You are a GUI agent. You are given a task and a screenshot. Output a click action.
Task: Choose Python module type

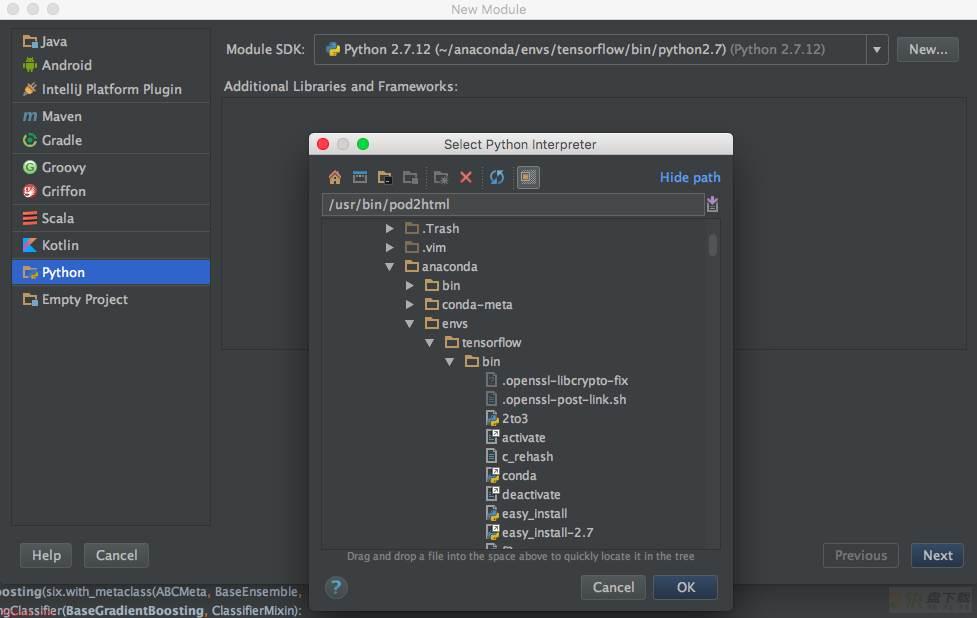point(111,272)
